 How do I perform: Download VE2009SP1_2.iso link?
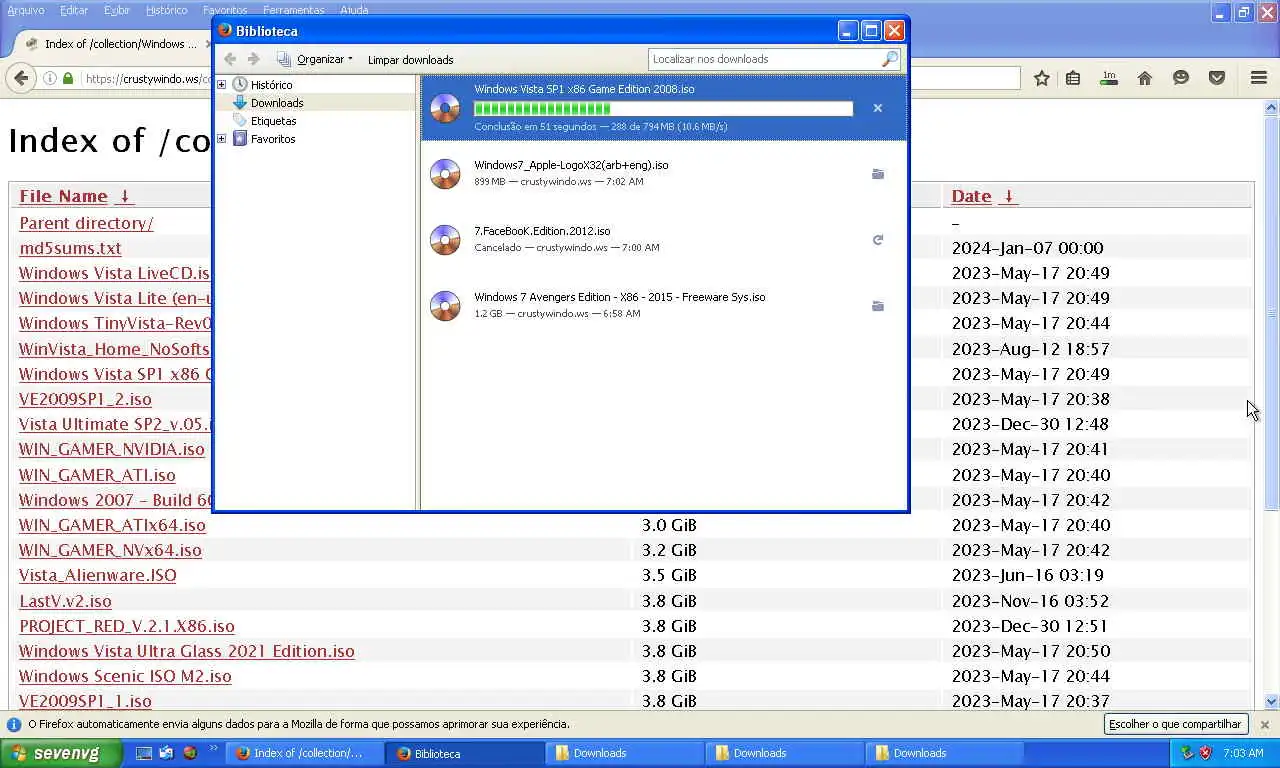tap(85, 399)
